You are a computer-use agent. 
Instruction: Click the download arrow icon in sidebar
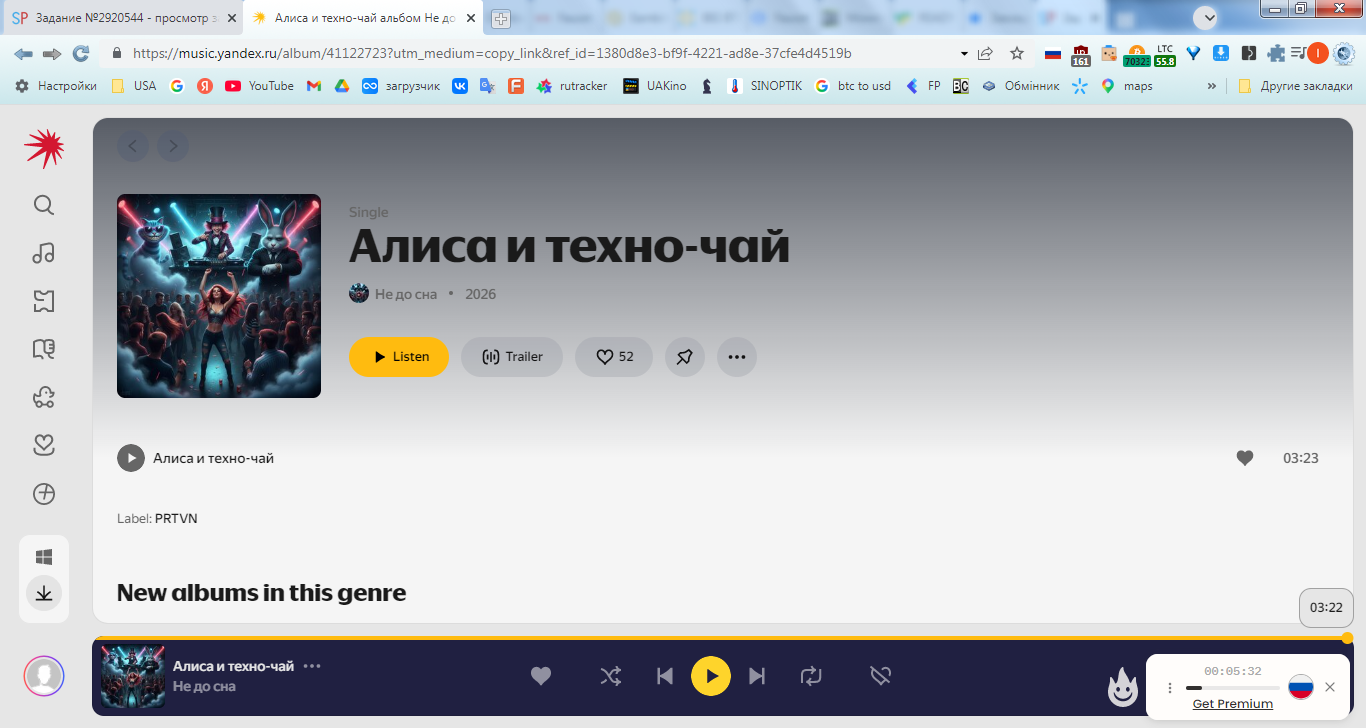tap(44, 594)
